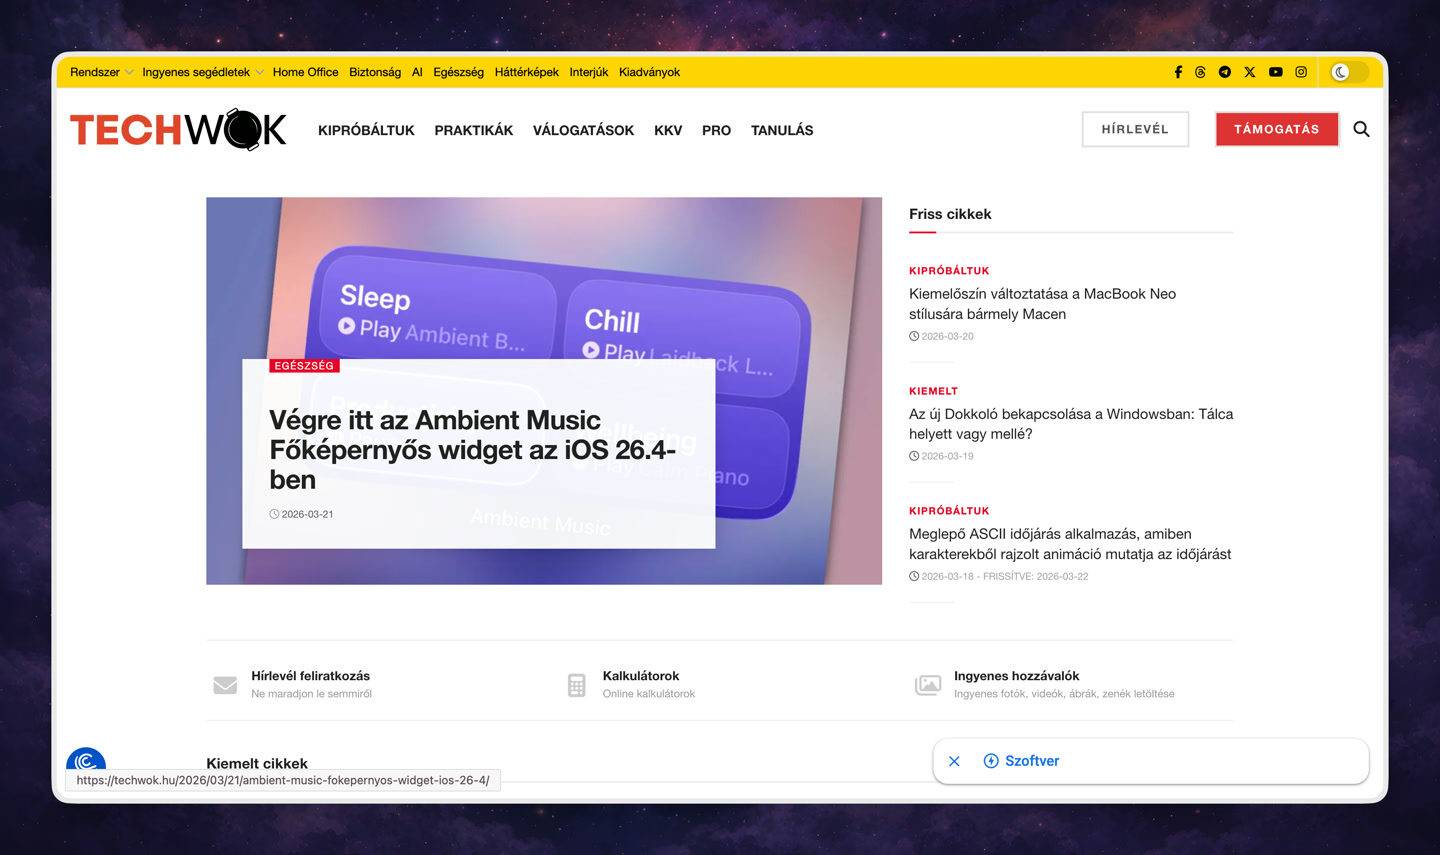Click the red EGÉSZSÉG tag on featured article

tap(304, 366)
